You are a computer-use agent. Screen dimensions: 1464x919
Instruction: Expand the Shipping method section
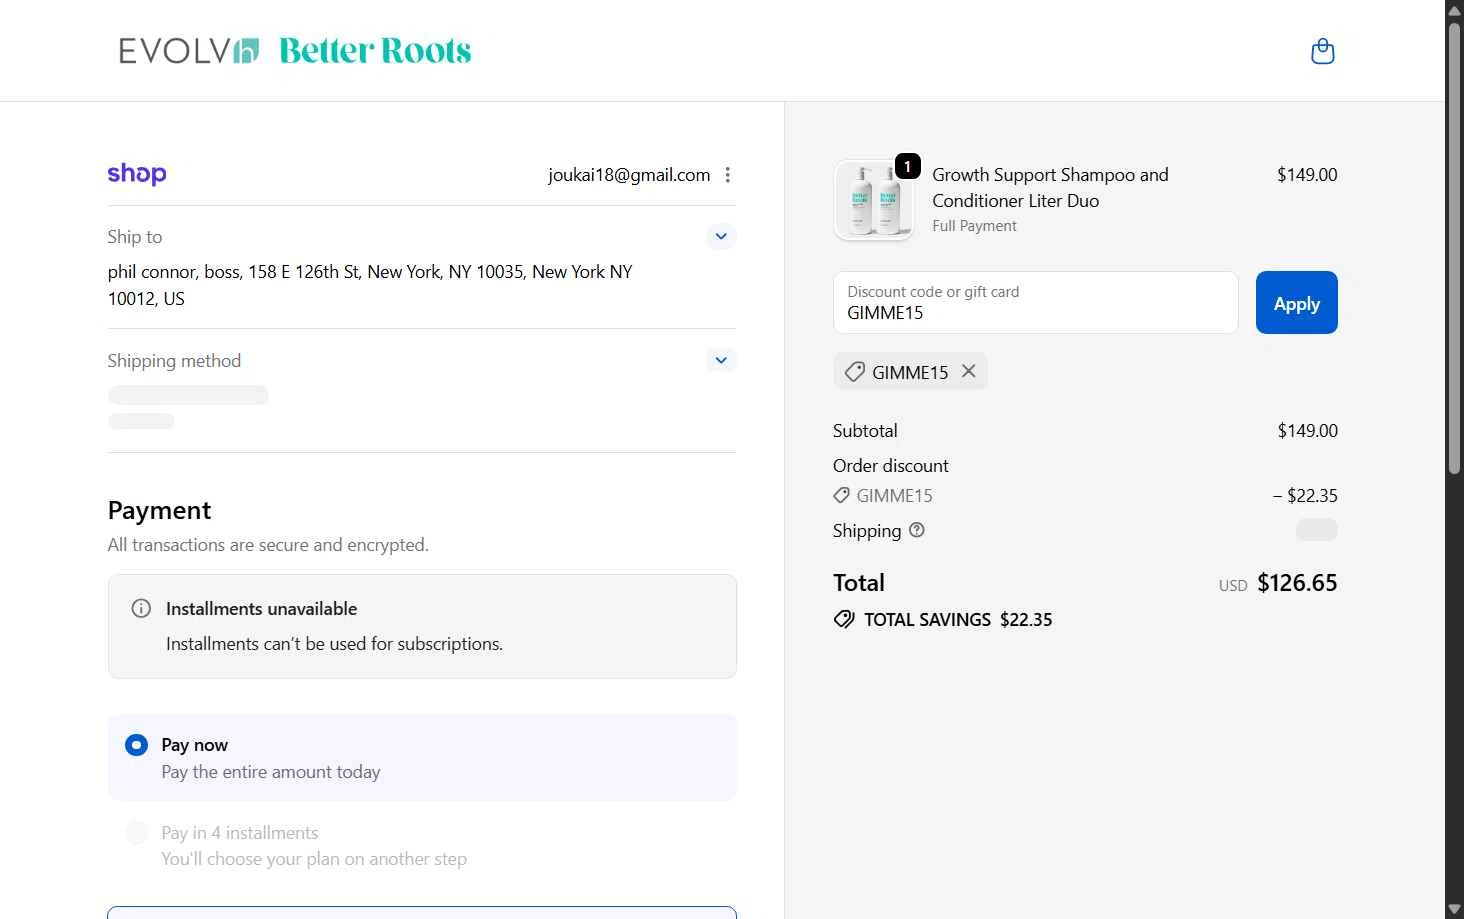[x=721, y=360]
